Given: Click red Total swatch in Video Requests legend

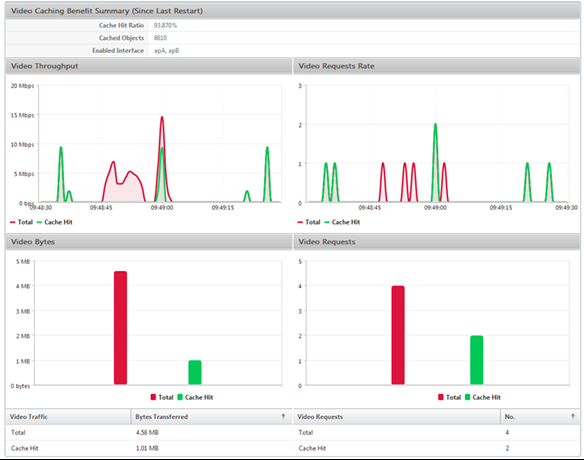Looking at the screenshot, I should pyautogui.click(x=441, y=397).
